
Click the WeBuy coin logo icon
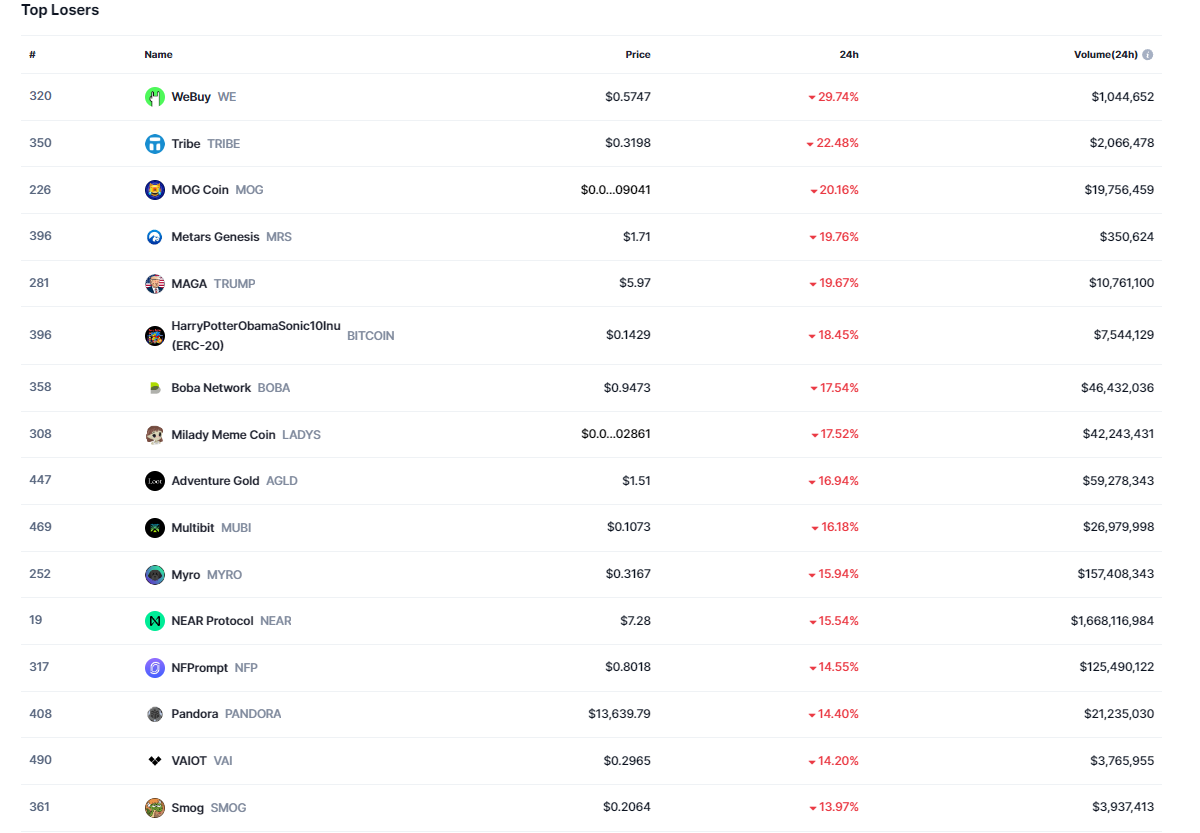[154, 97]
